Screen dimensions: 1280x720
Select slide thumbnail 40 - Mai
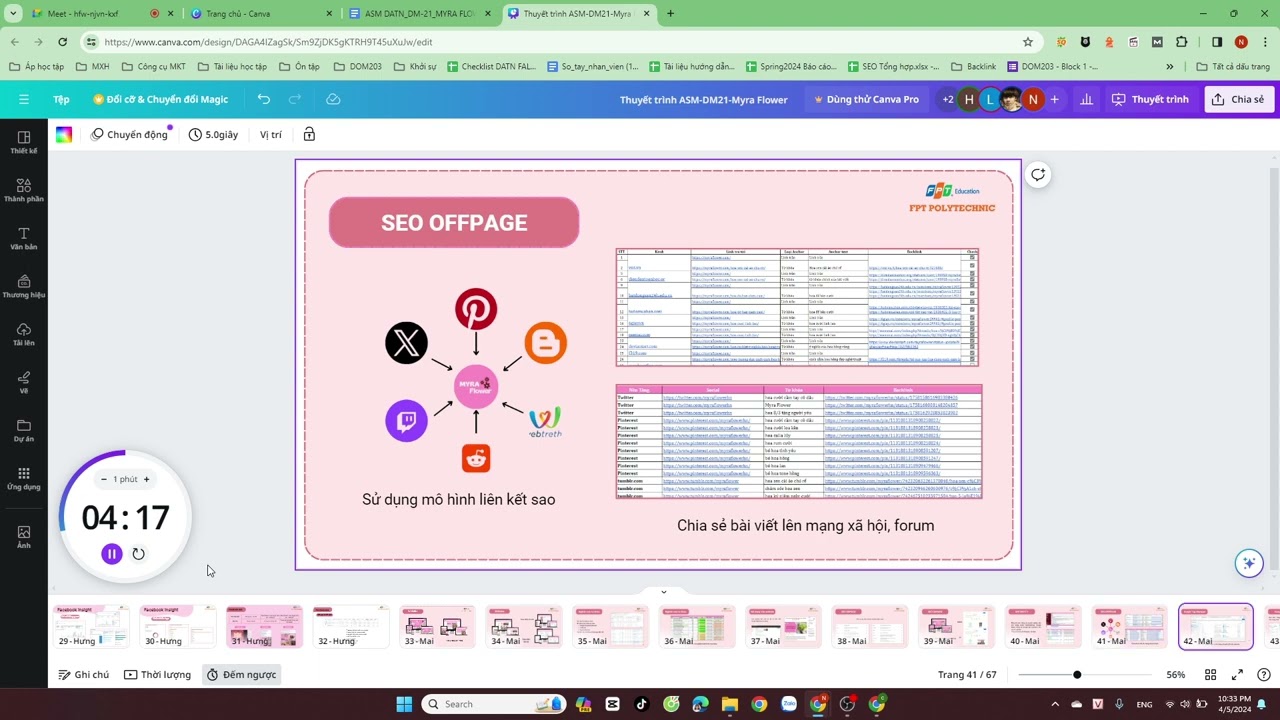[1043, 627]
